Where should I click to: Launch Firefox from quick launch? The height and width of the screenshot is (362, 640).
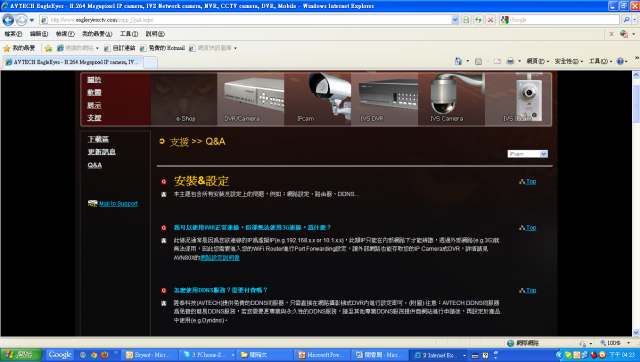105,355
